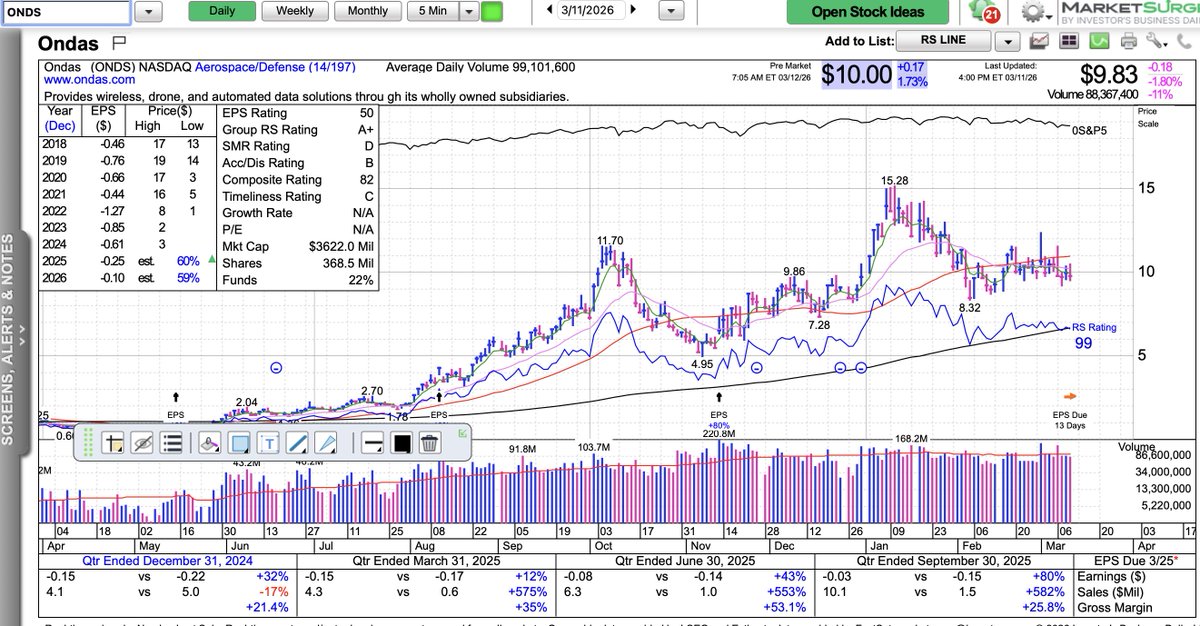This screenshot has width=1200, height=626.
Task: Click the 15.28 price high label
Action: [895, 180]
